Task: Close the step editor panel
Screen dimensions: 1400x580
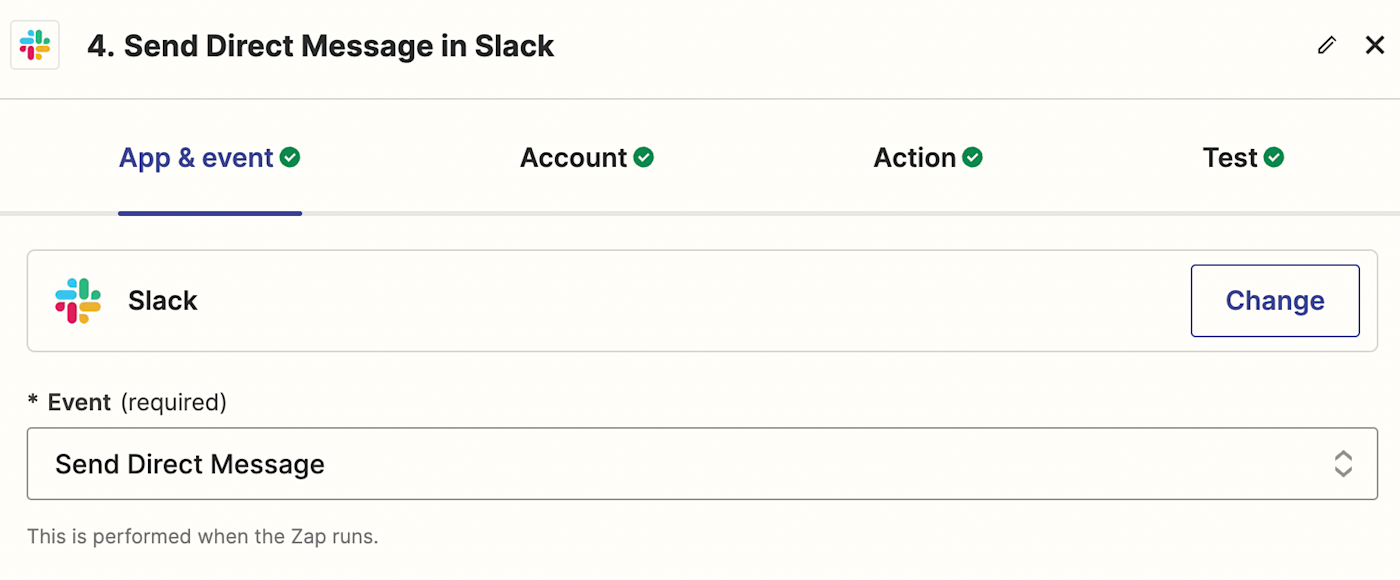Action: [x=1375, y=45]
